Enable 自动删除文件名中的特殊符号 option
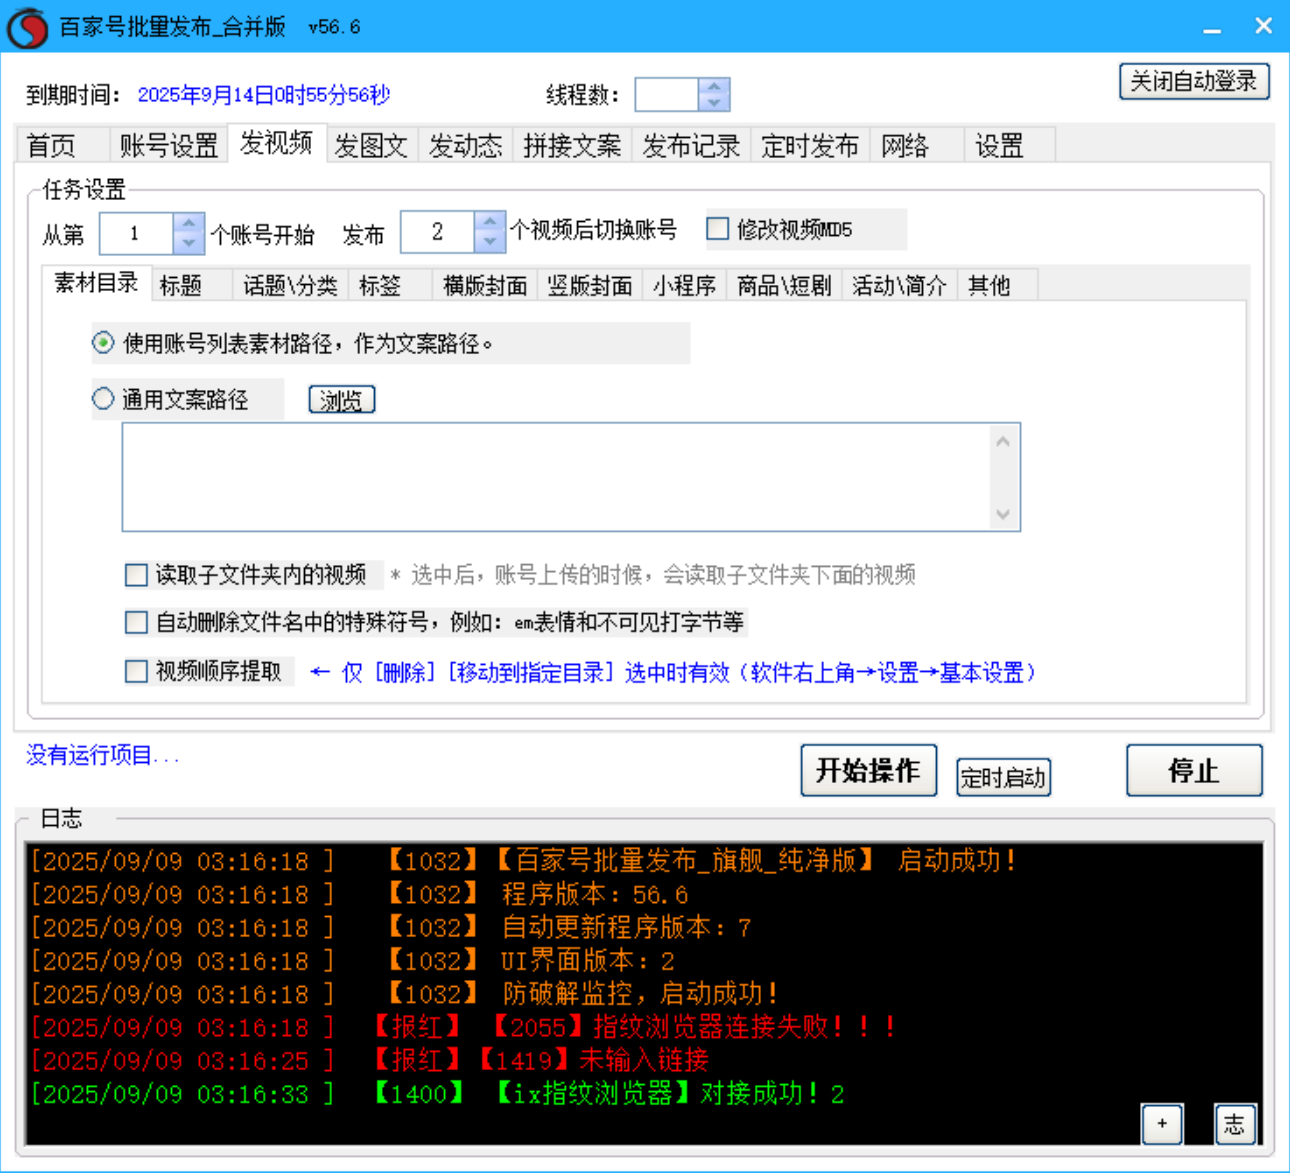Viewport: 1290px width, 1173px height. click(136, 622)
